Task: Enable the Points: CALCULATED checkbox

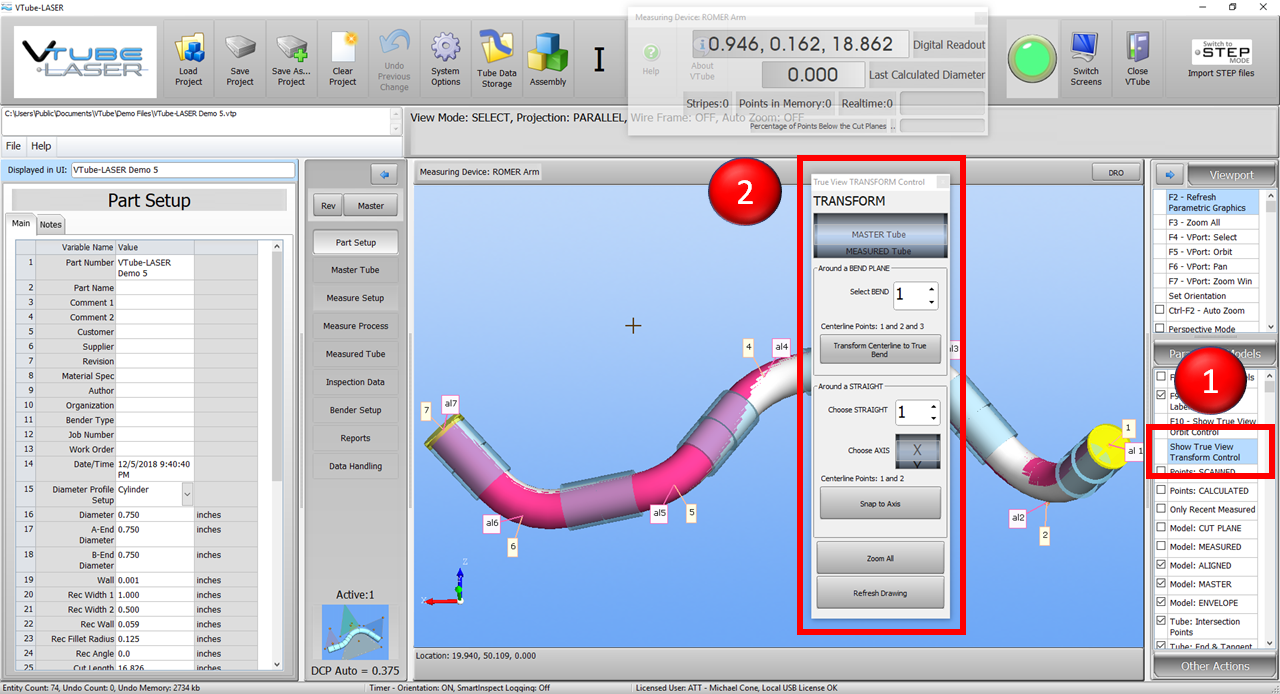Action: 1160,491
